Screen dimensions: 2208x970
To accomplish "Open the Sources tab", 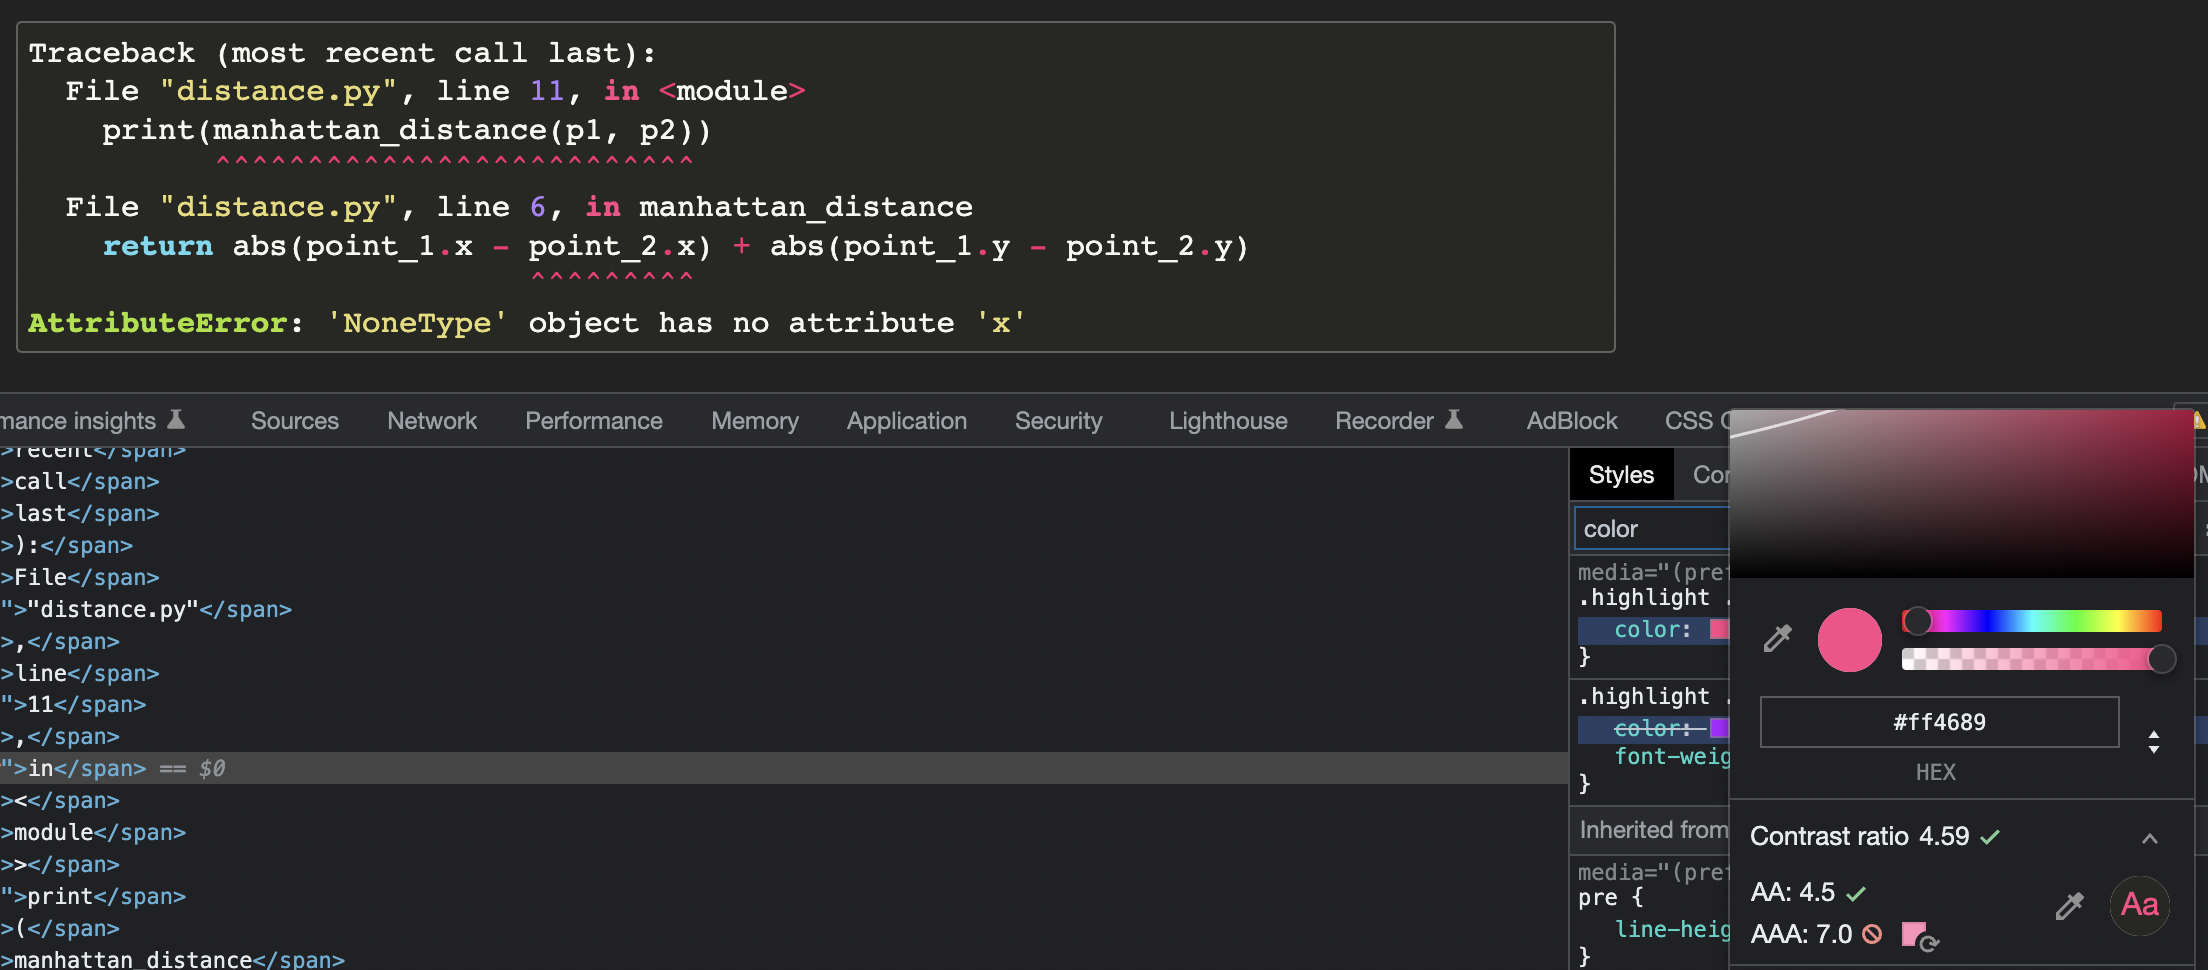I will click(295, 421).
